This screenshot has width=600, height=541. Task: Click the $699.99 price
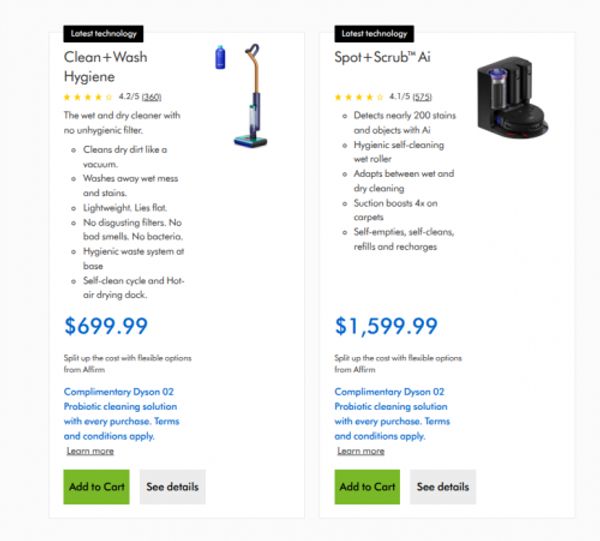(x=106, y=326)
